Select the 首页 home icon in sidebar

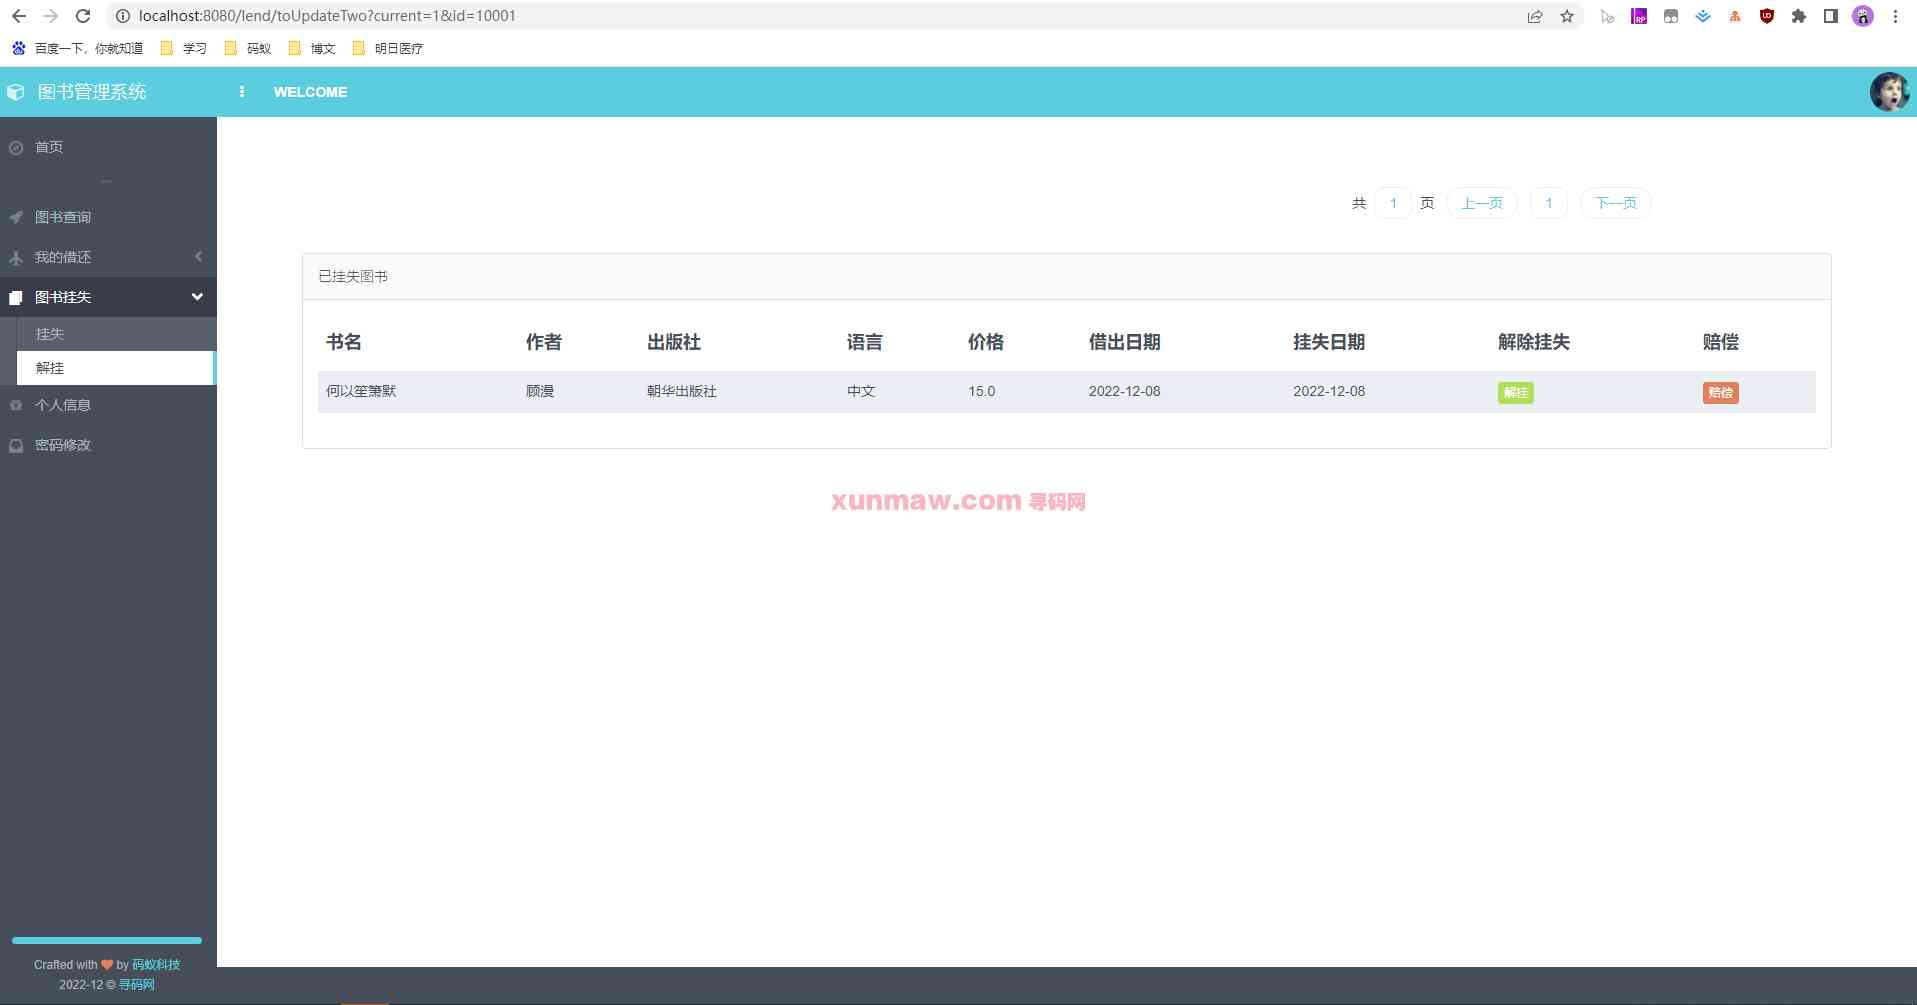tap(15, 147)
